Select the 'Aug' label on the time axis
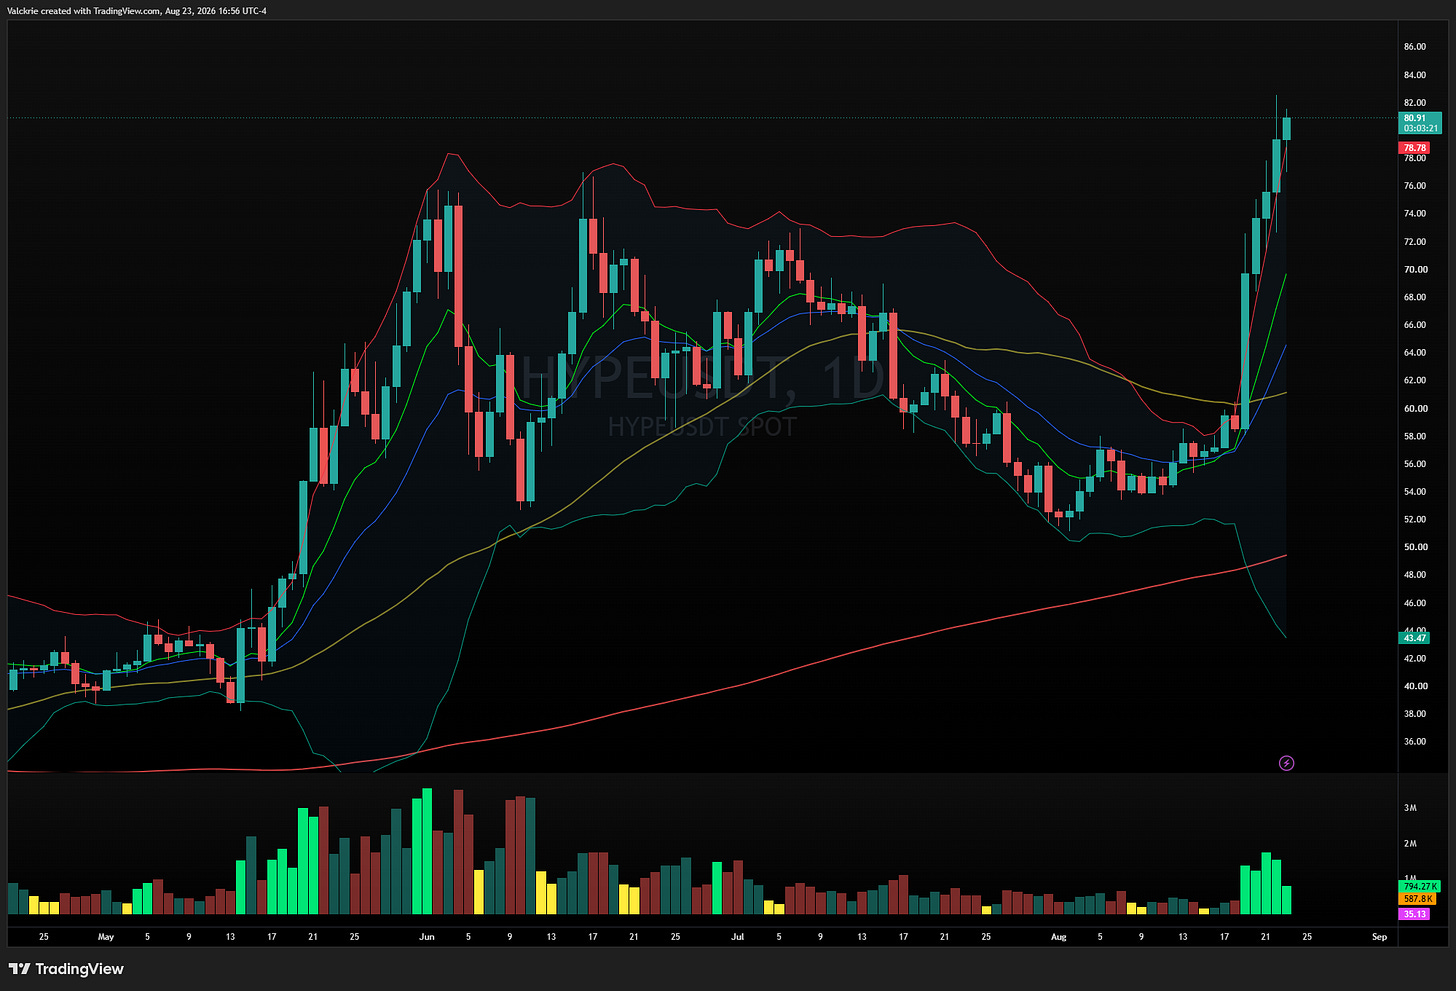Viewport: 1456px width, 991px height. point(1059,937)
